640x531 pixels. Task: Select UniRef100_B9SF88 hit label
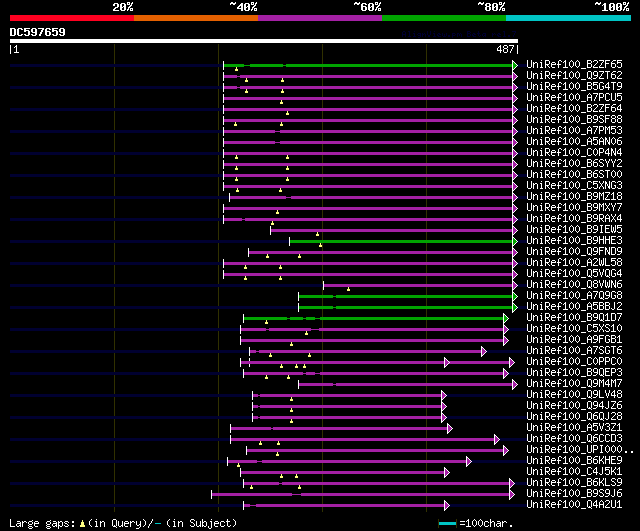(574, 120)
